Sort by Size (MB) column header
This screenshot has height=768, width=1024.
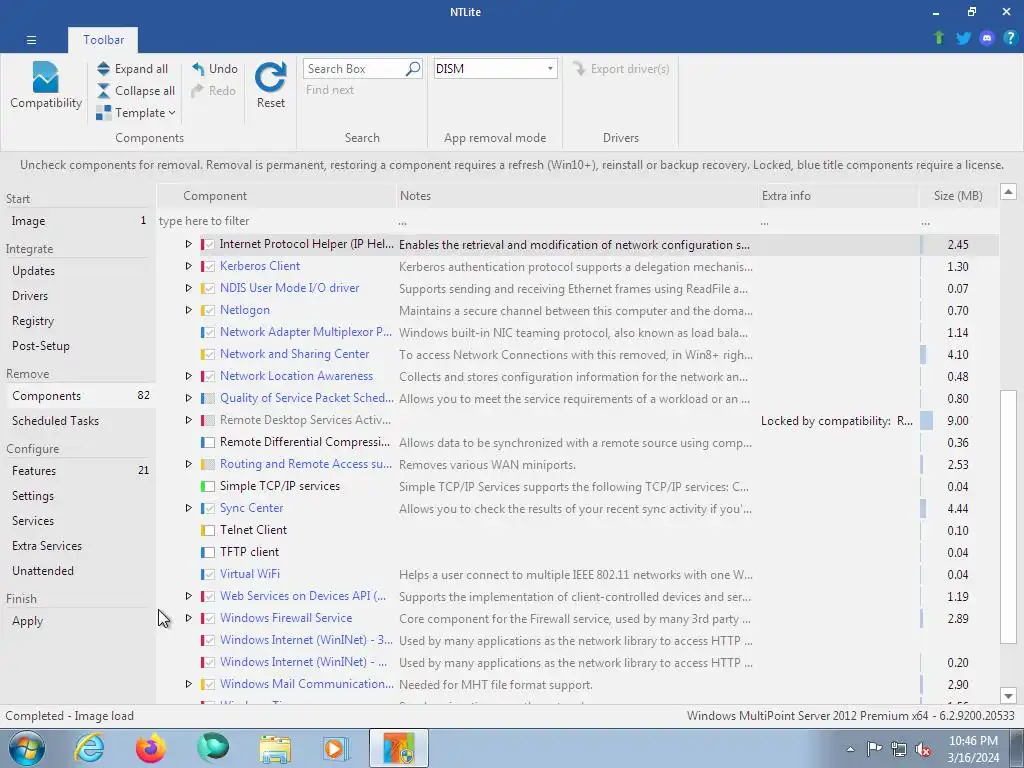tap(958, 196)
